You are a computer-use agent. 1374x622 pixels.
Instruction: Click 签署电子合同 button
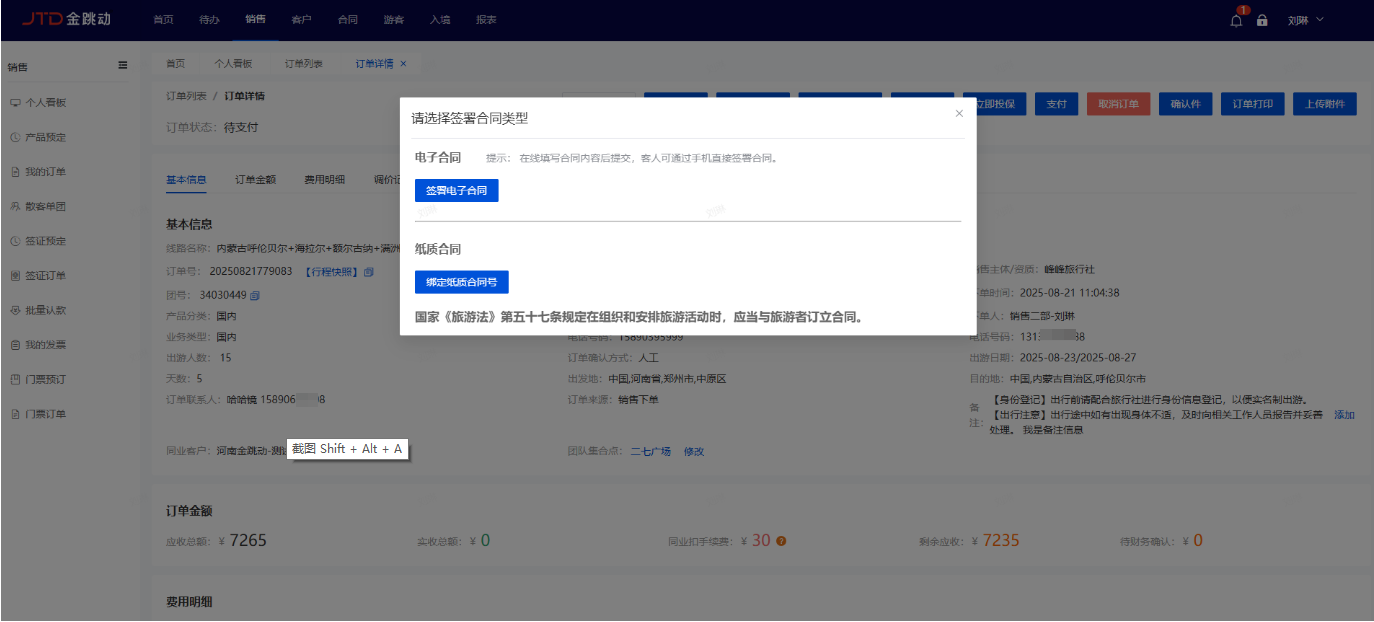[x=456, y=190]
